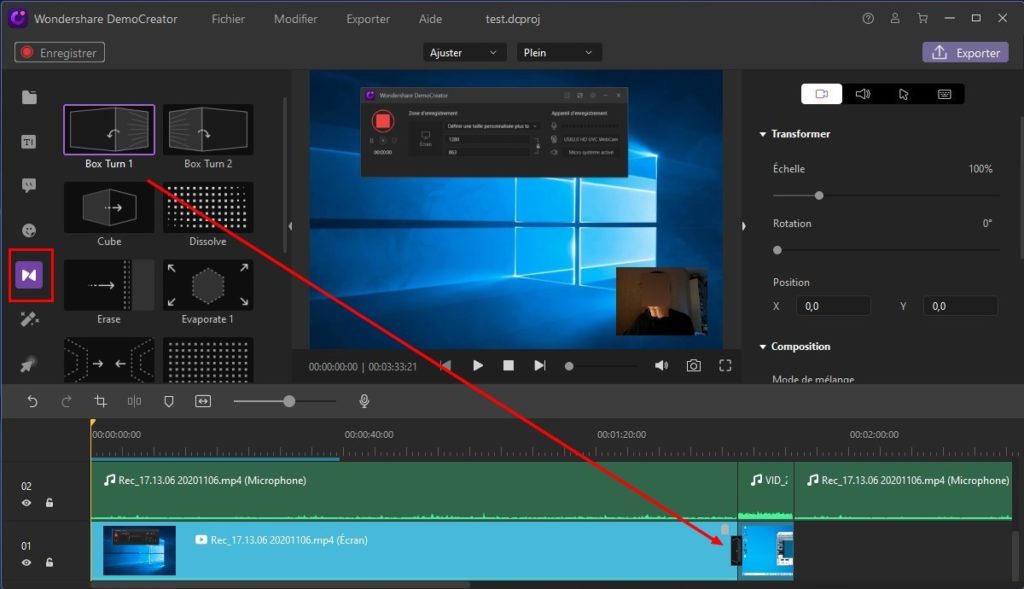Switch to the video properties tab

(822, 94)
